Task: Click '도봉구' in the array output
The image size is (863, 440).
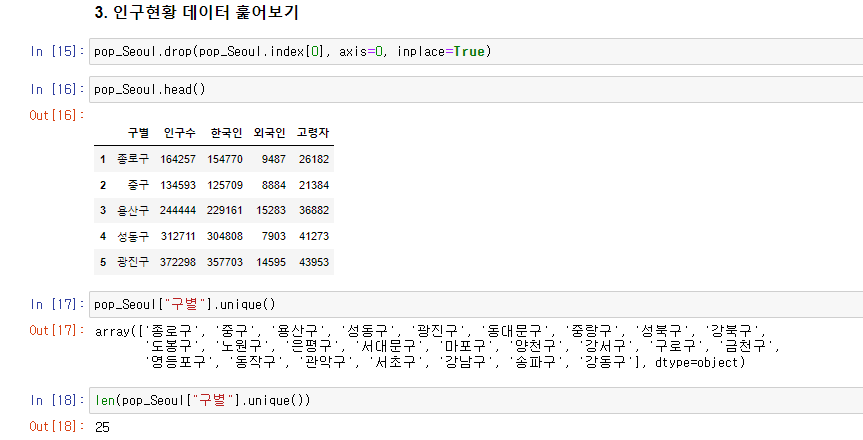Action: click(172, 346)
